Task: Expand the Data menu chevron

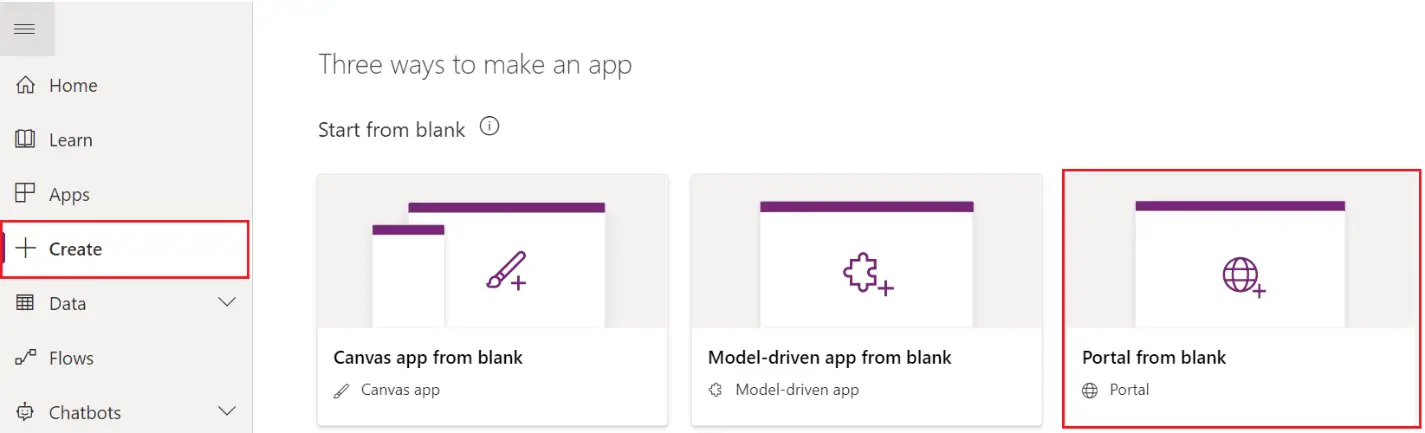Action: (x=227, y=302)
